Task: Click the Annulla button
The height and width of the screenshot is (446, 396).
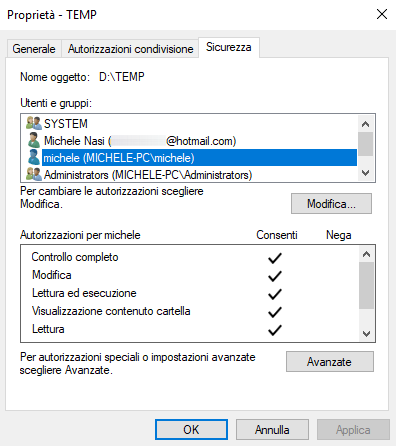Action: [272, 430]
